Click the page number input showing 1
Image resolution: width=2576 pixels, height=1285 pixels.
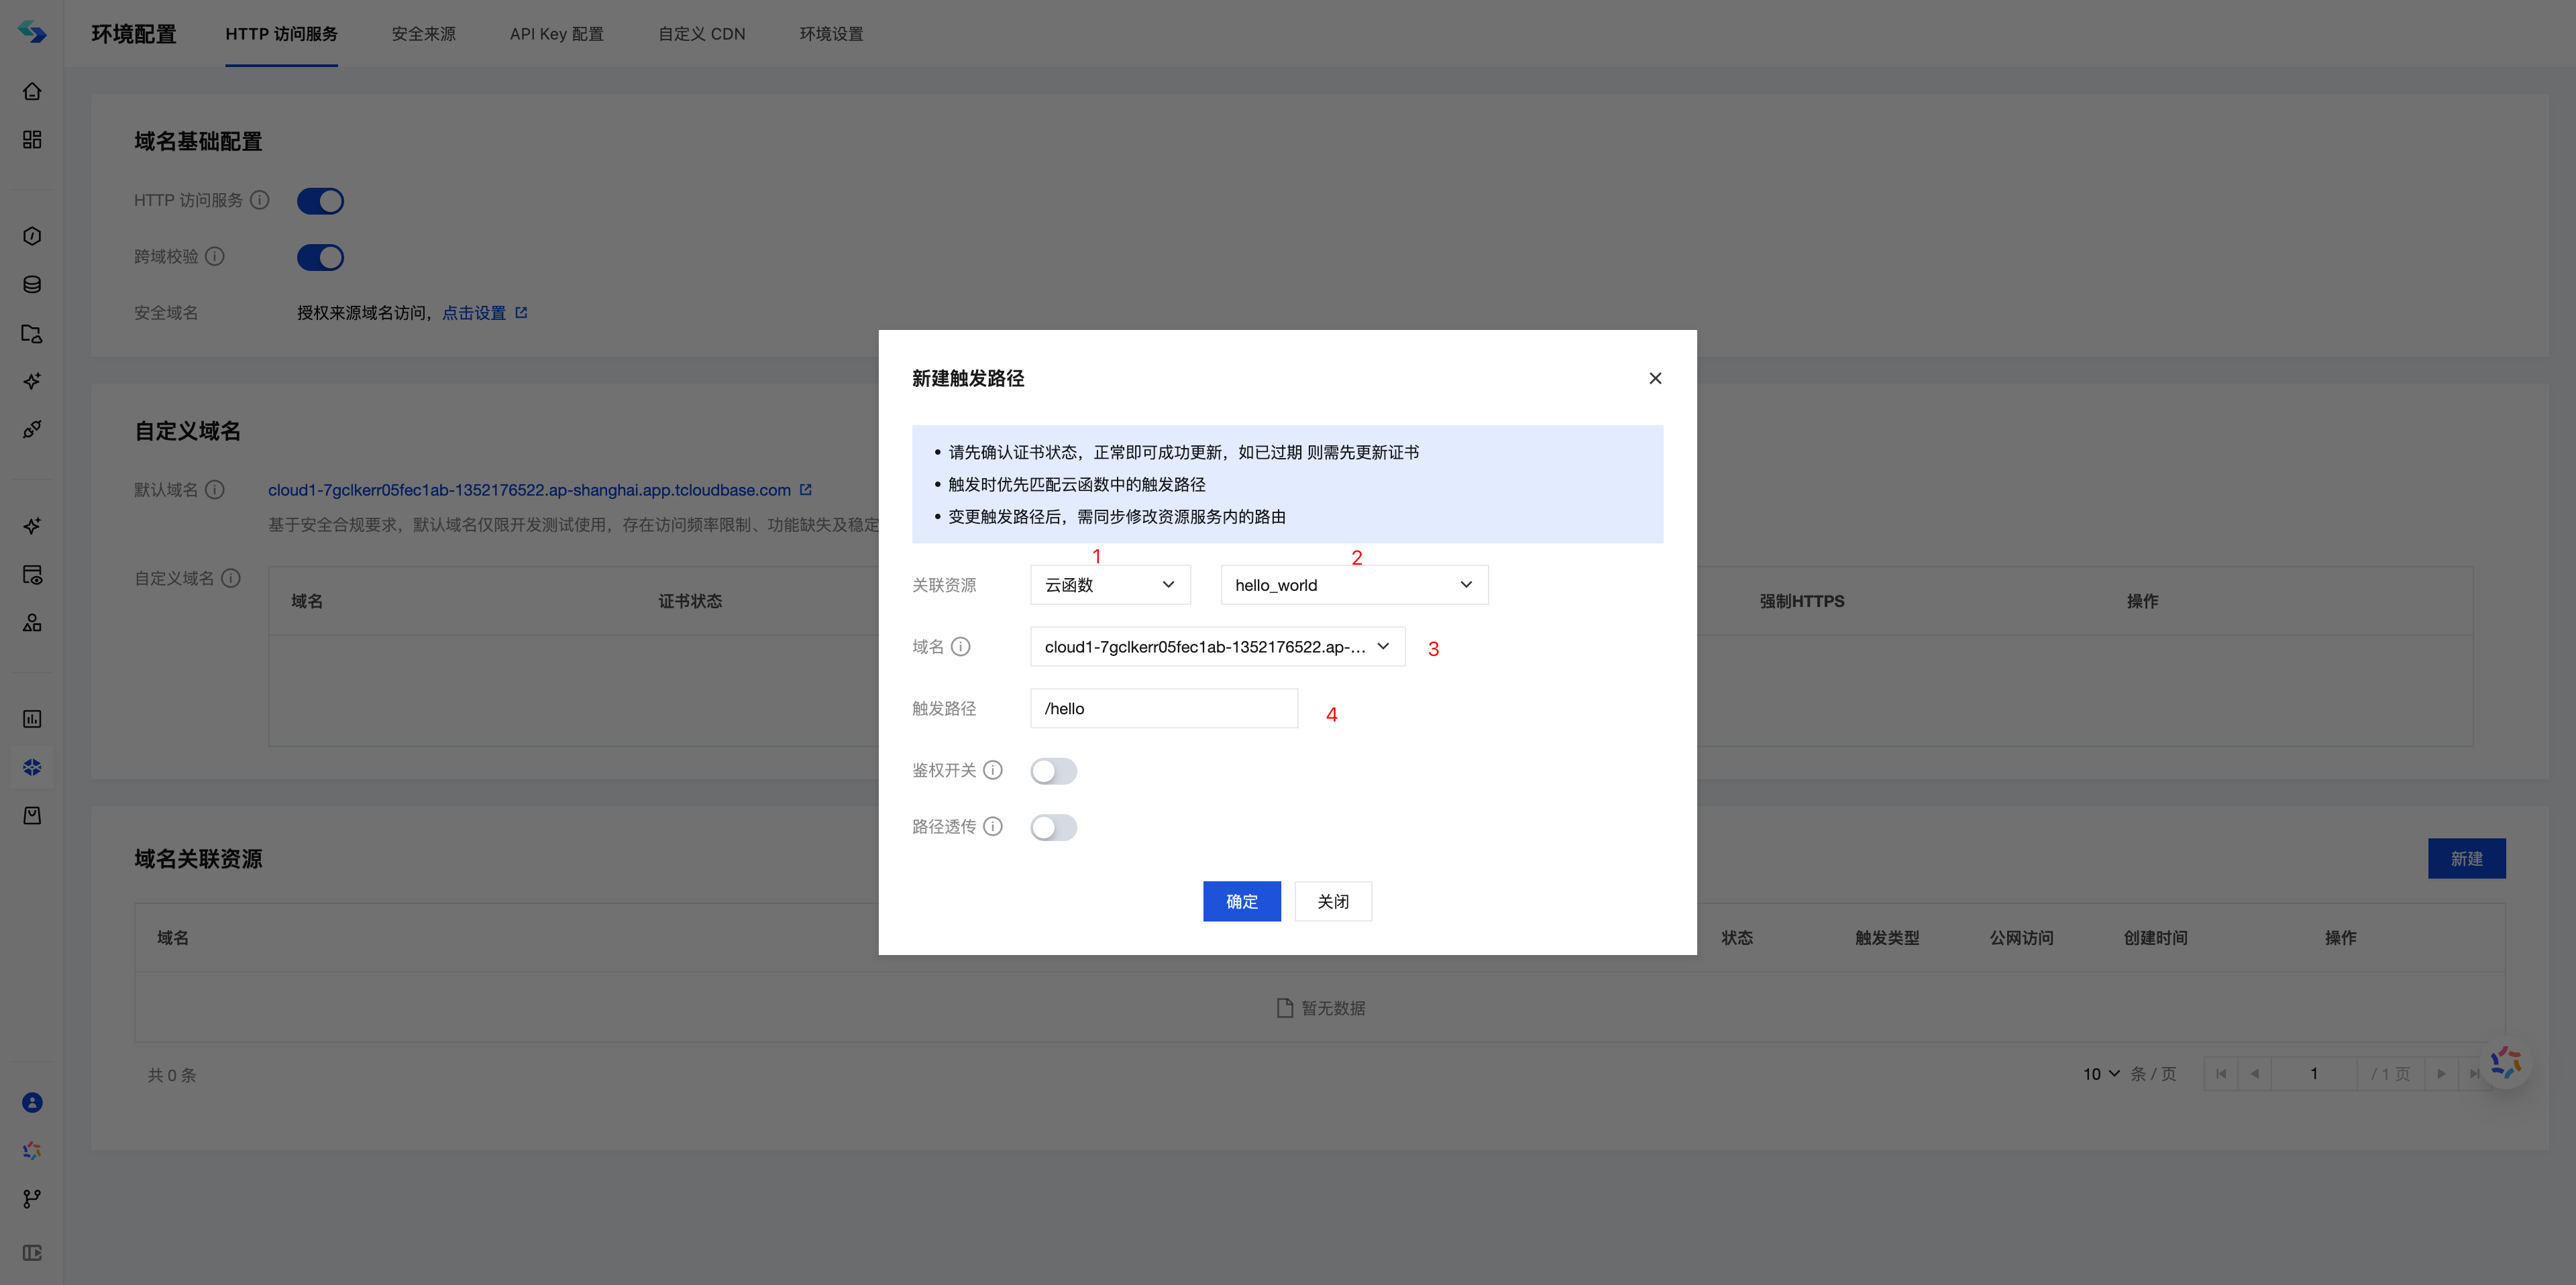[2314, 1073]
